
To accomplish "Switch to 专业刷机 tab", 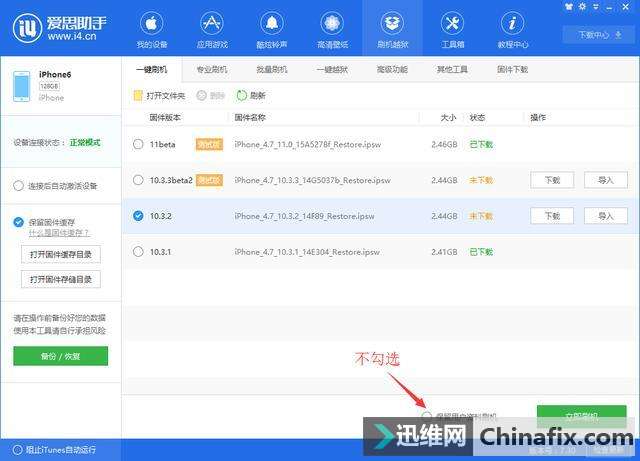I will (211, 69).
